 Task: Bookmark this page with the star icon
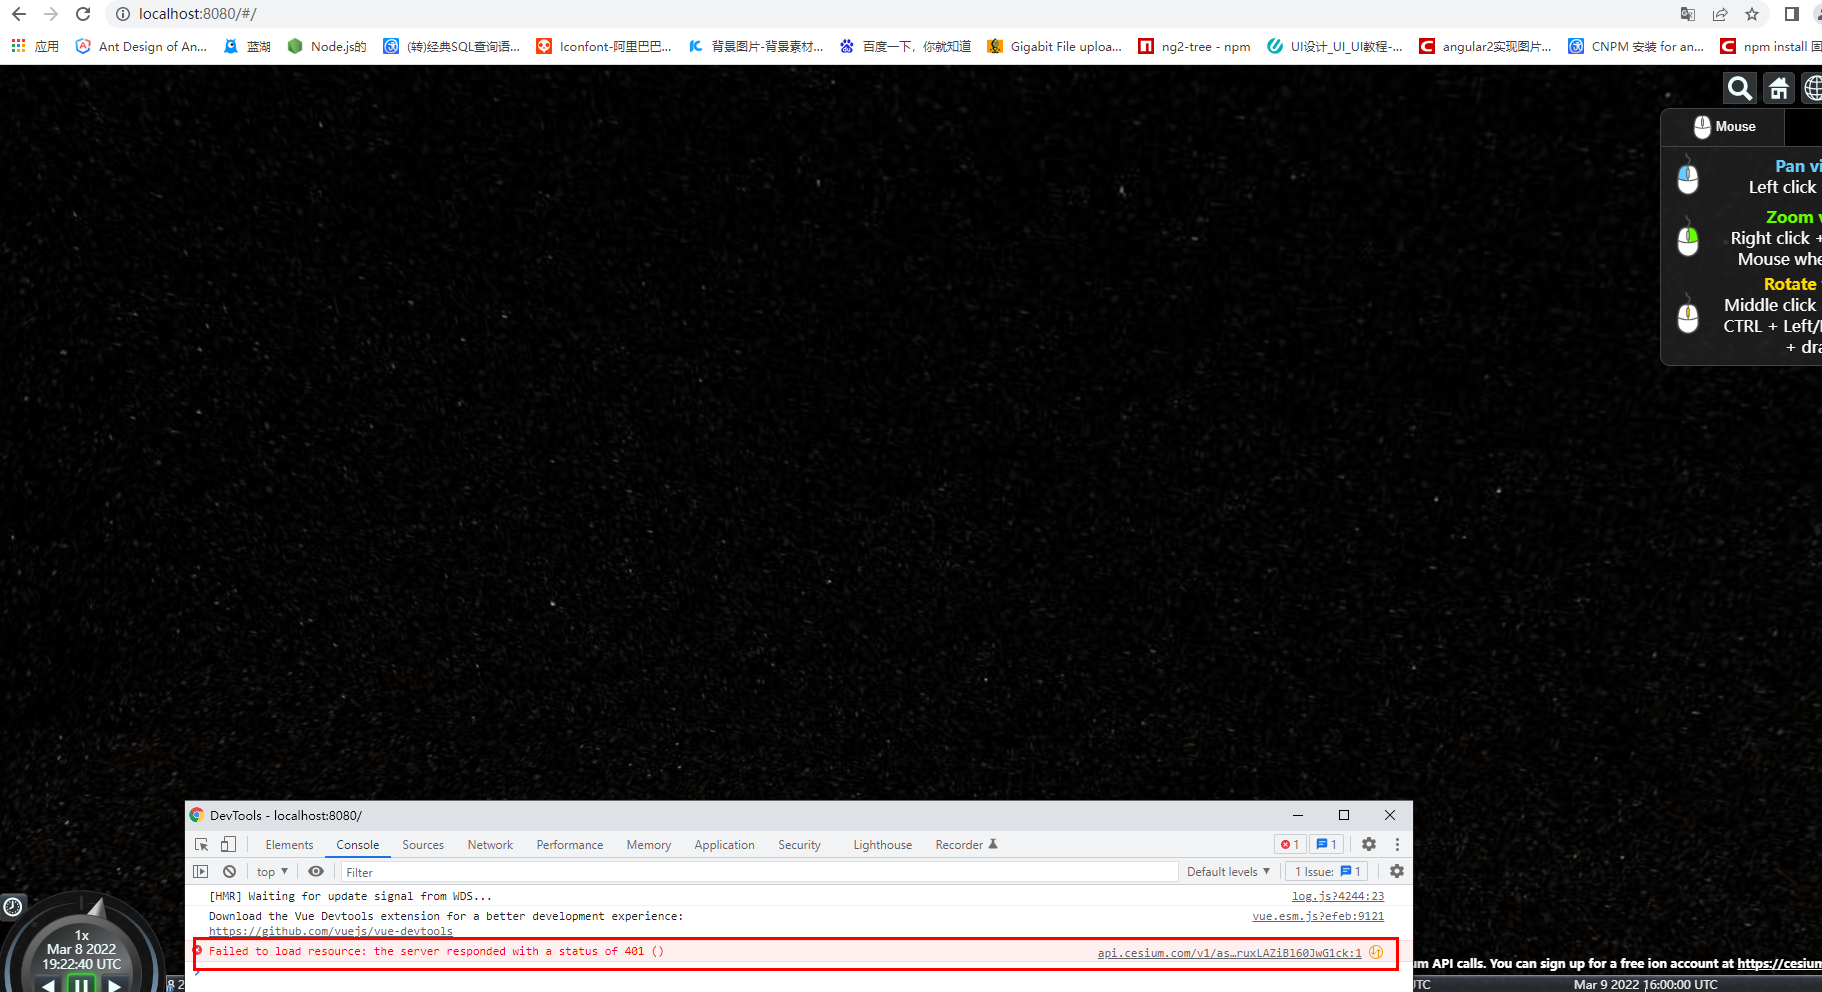[1752, 14]
